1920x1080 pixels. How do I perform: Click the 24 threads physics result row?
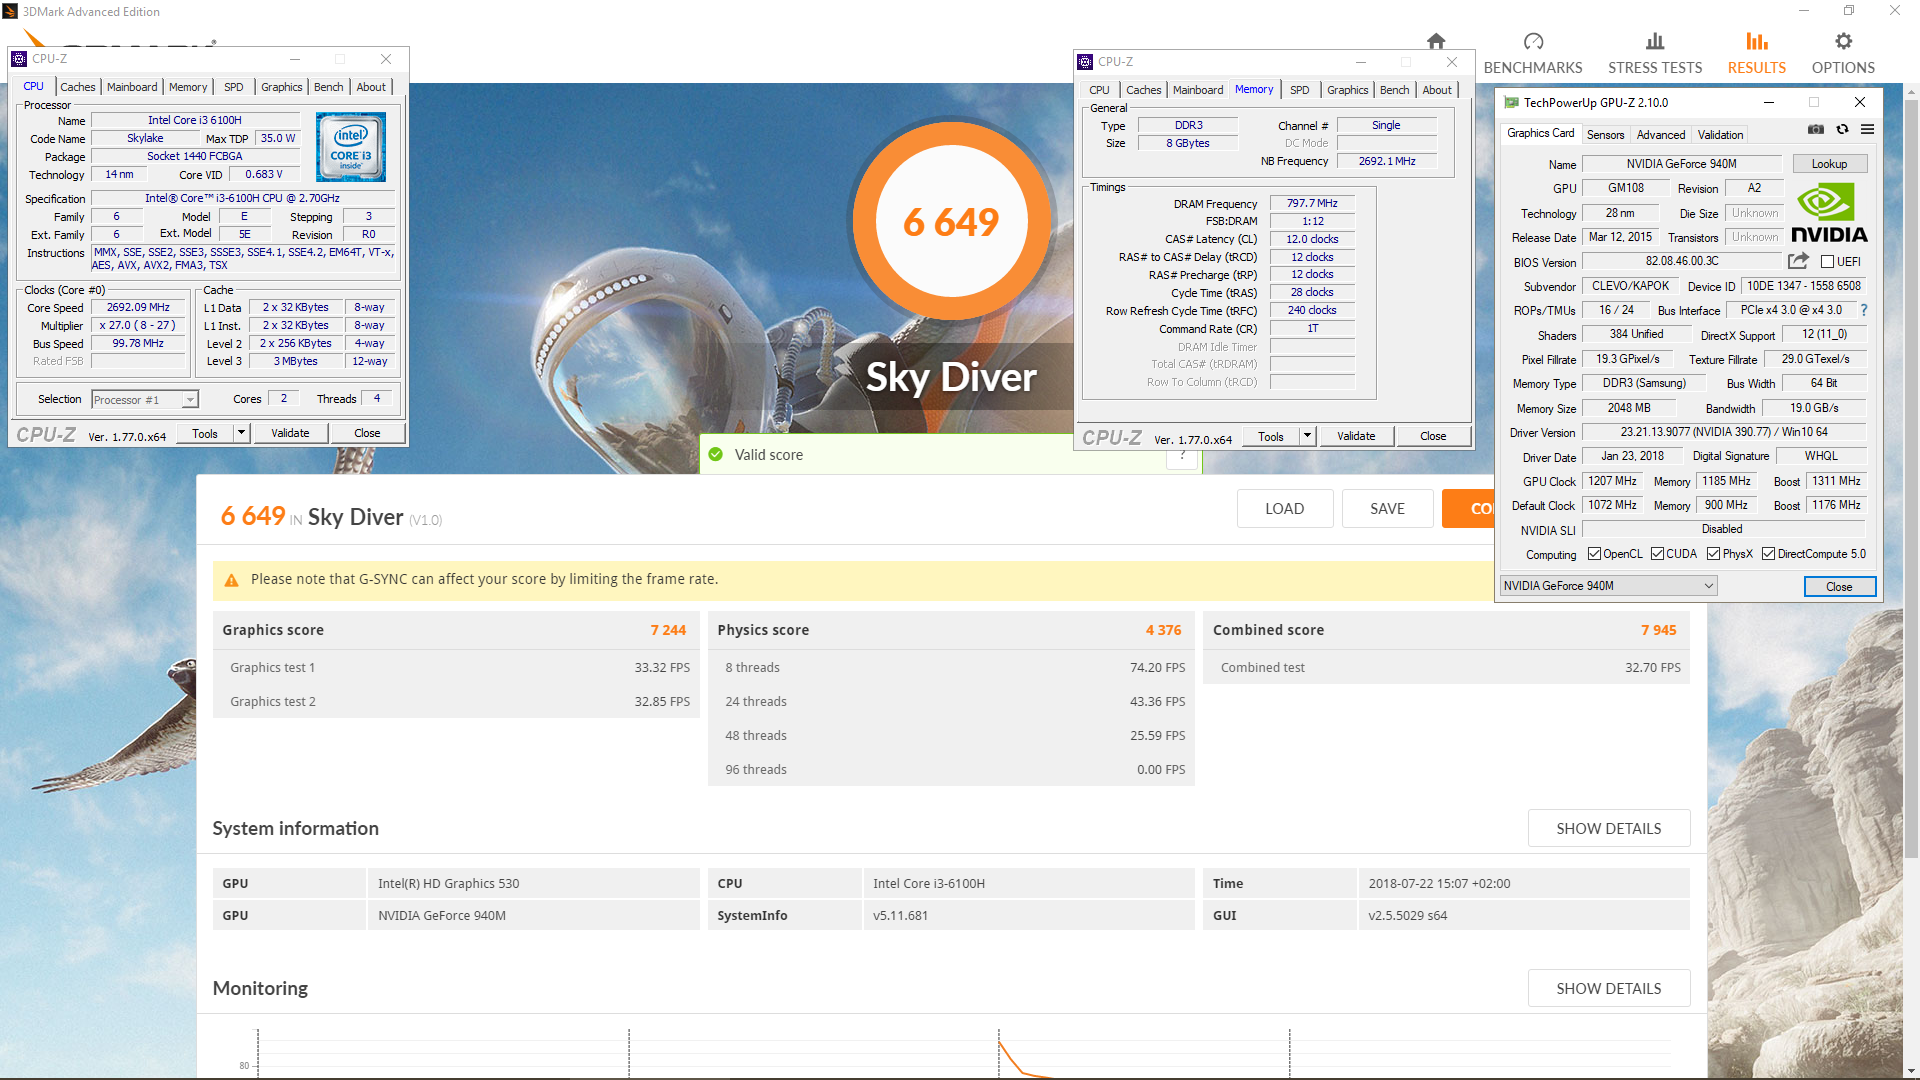(951, 702)
